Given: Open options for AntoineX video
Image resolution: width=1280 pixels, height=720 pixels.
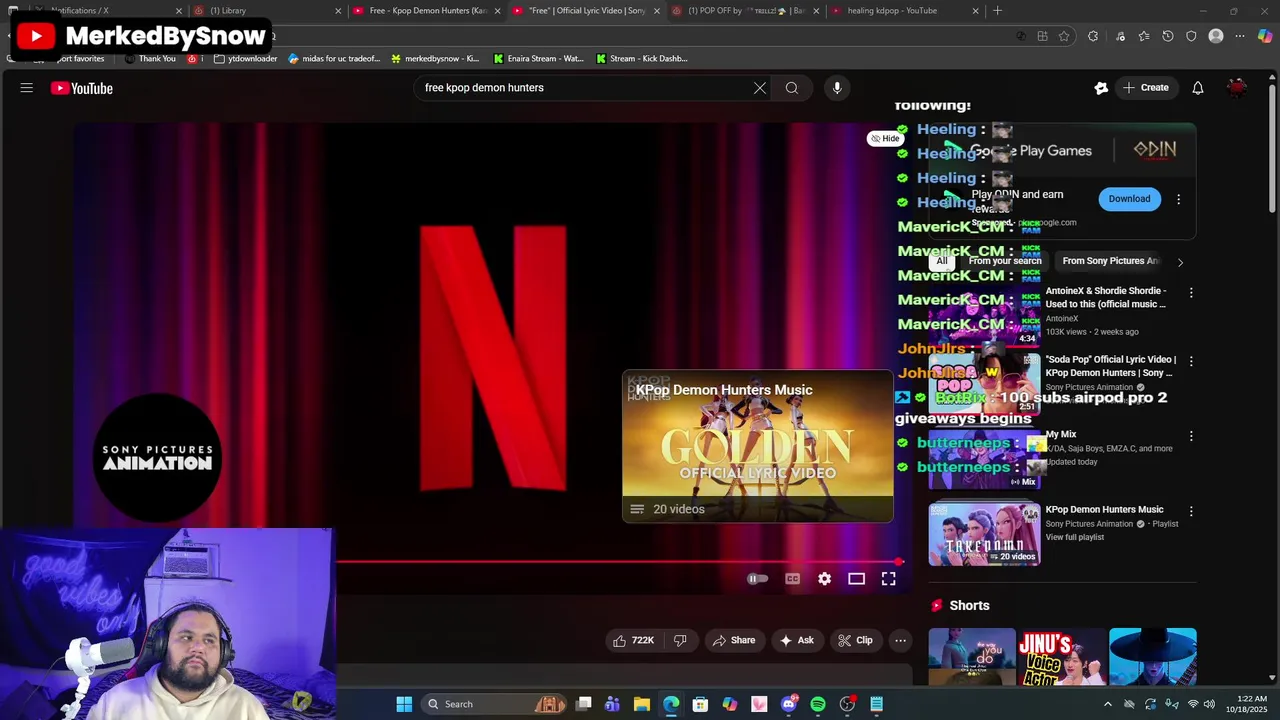Looking at the screenshot, I should pyautogui.click(x=1190, y=293).
